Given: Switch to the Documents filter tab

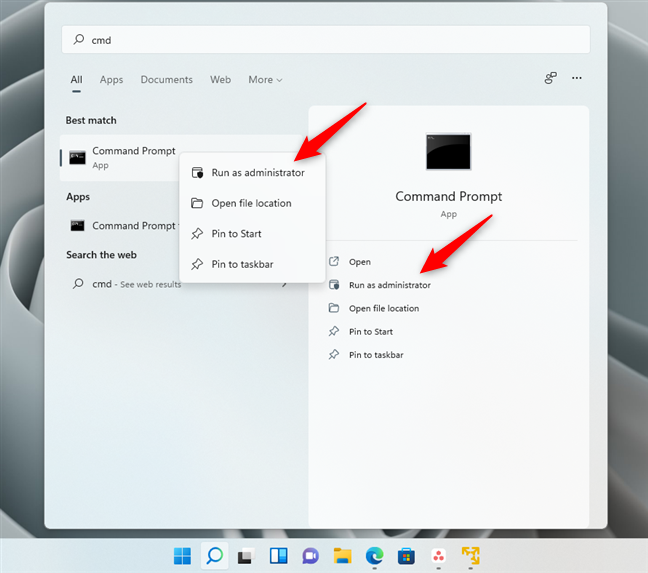Looking at the screenshot, I should [x=167, y=80].
